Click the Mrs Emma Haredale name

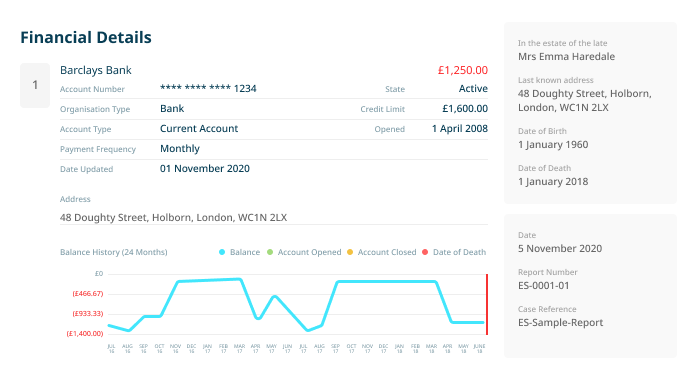(x=566, y=57)
